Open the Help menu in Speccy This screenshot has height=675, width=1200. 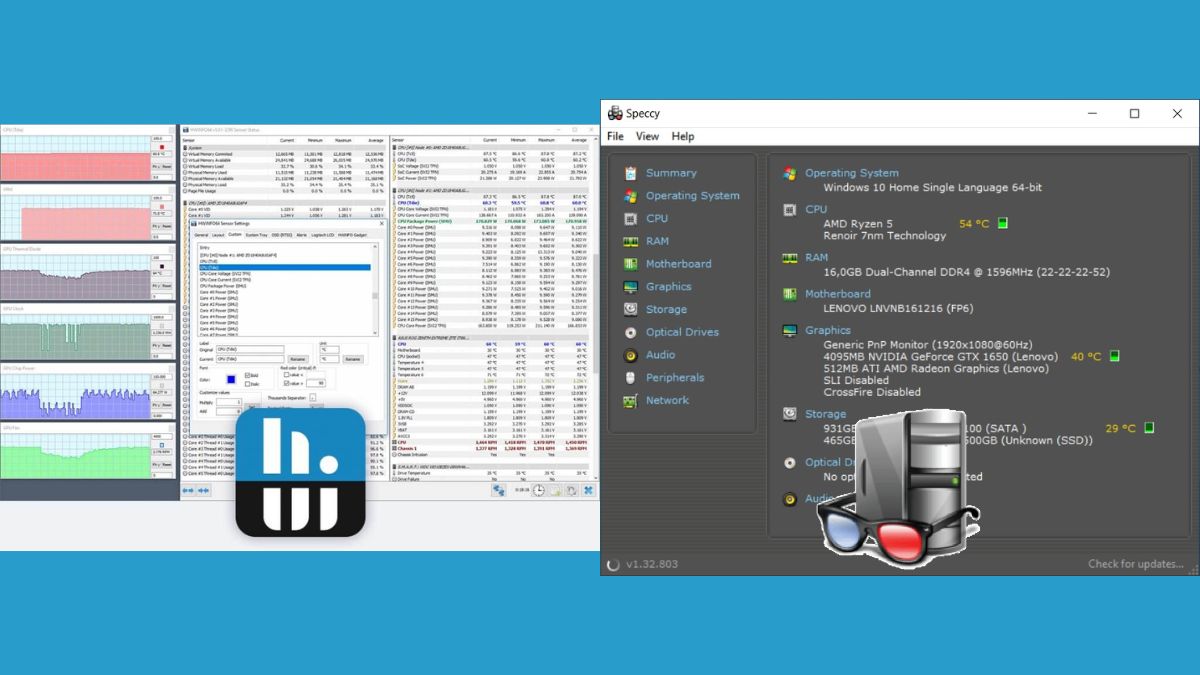(683, 136)
